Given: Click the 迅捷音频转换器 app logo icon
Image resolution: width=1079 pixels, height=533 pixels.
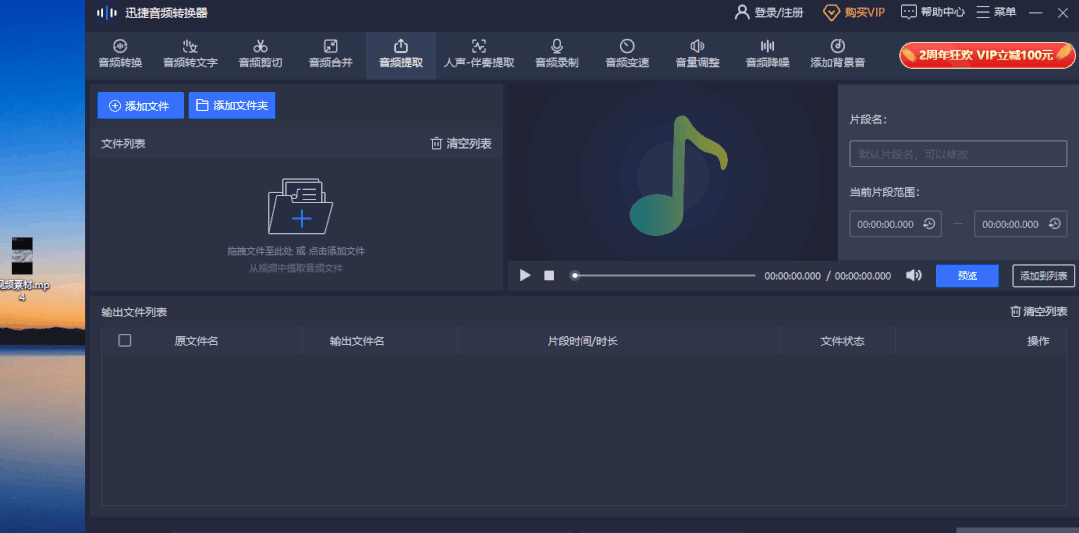Looking at the screenshot, I should tap(105, 12).
